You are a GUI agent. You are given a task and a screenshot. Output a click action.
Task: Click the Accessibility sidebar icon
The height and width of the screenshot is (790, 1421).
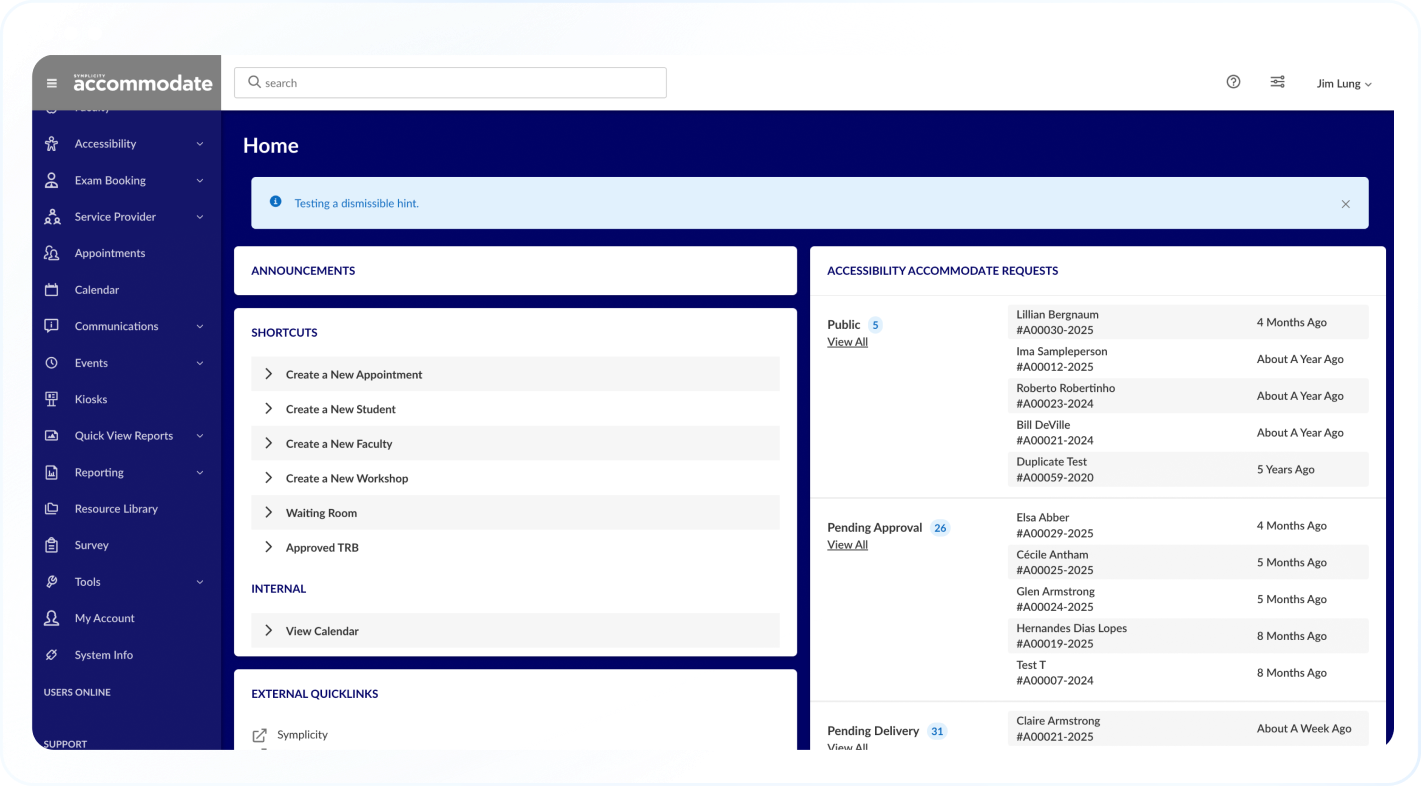(x=52, y=144)
